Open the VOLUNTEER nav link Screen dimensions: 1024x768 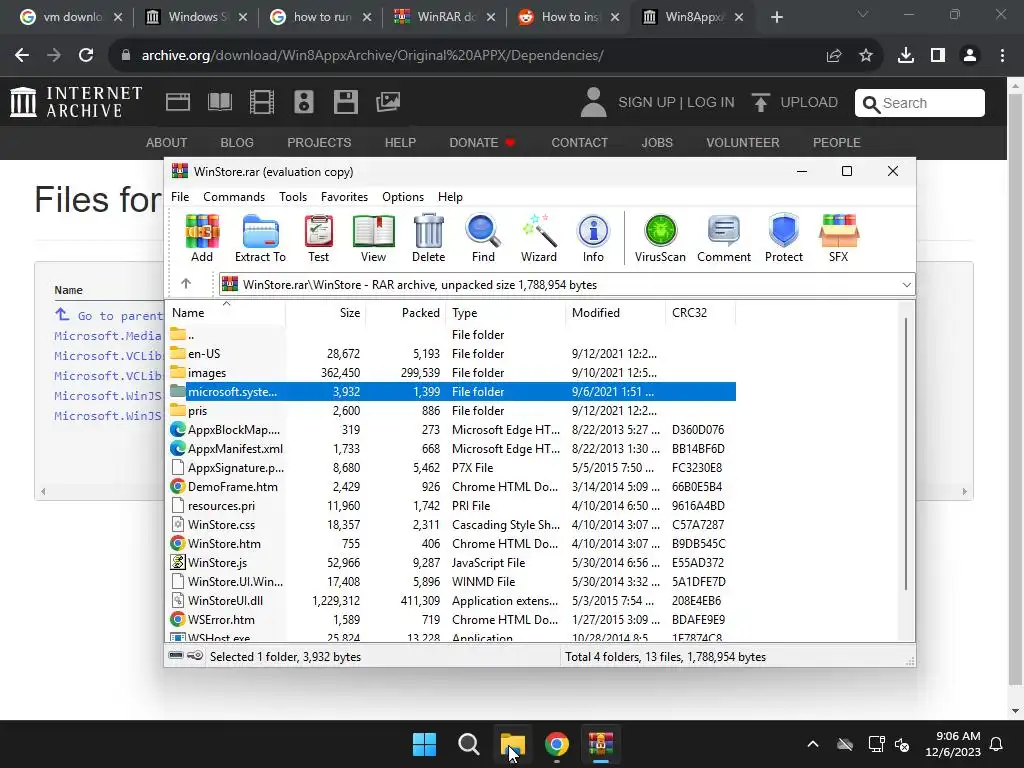click(x=743, y=142)
